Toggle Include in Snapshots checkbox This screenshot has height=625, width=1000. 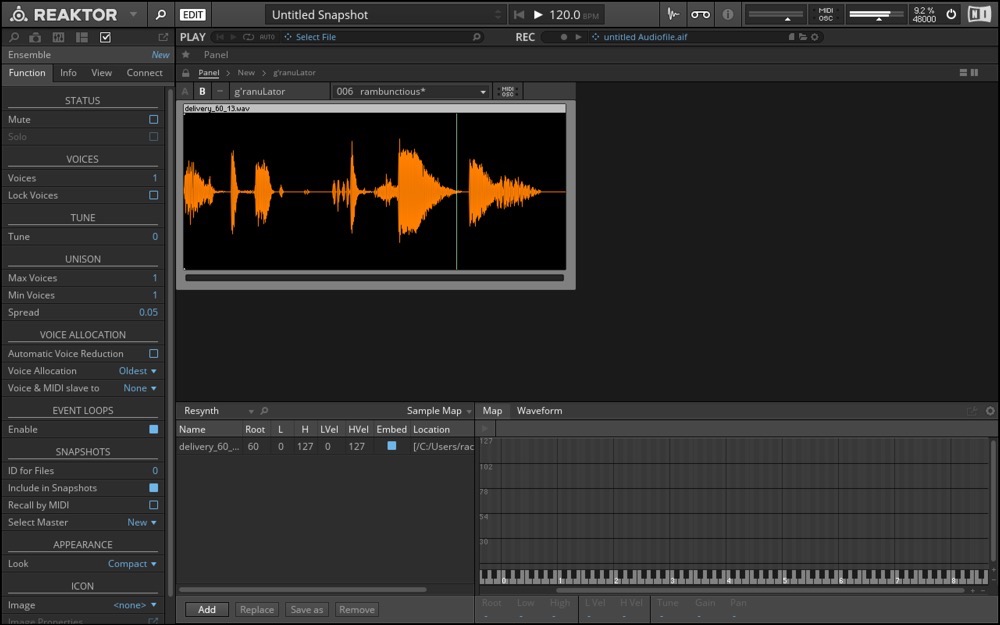154,488
